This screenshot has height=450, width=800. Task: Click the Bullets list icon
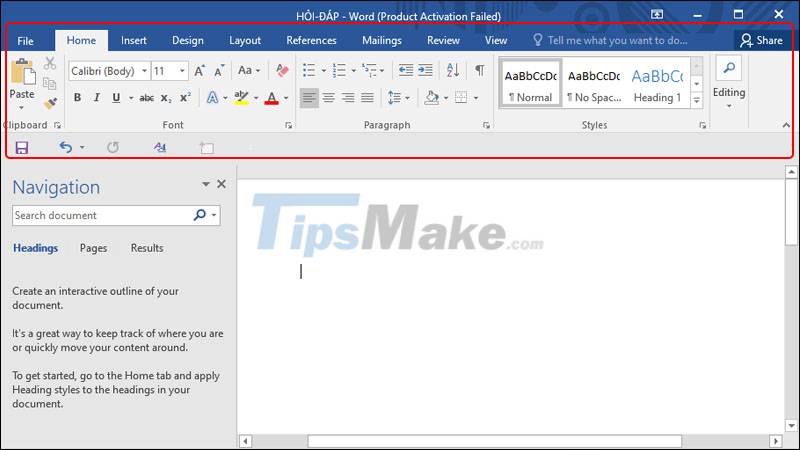309,70
